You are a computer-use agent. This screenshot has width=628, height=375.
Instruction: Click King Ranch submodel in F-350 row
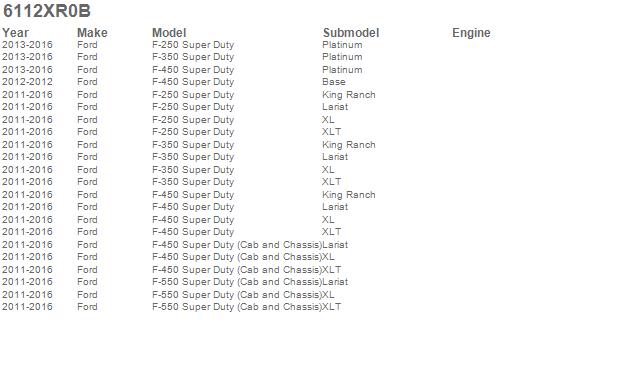(348, 145)
